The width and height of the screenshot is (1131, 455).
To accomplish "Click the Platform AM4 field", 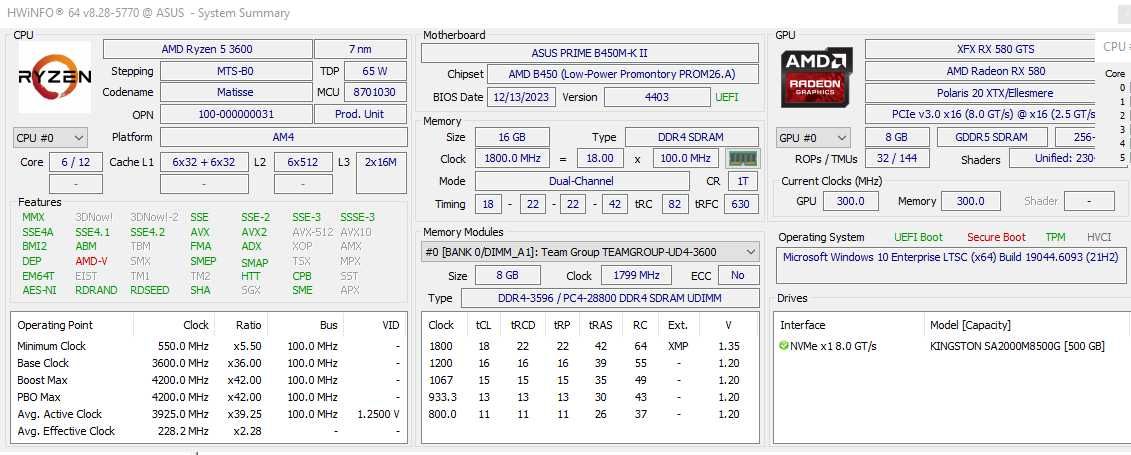I will coord(283,137).
